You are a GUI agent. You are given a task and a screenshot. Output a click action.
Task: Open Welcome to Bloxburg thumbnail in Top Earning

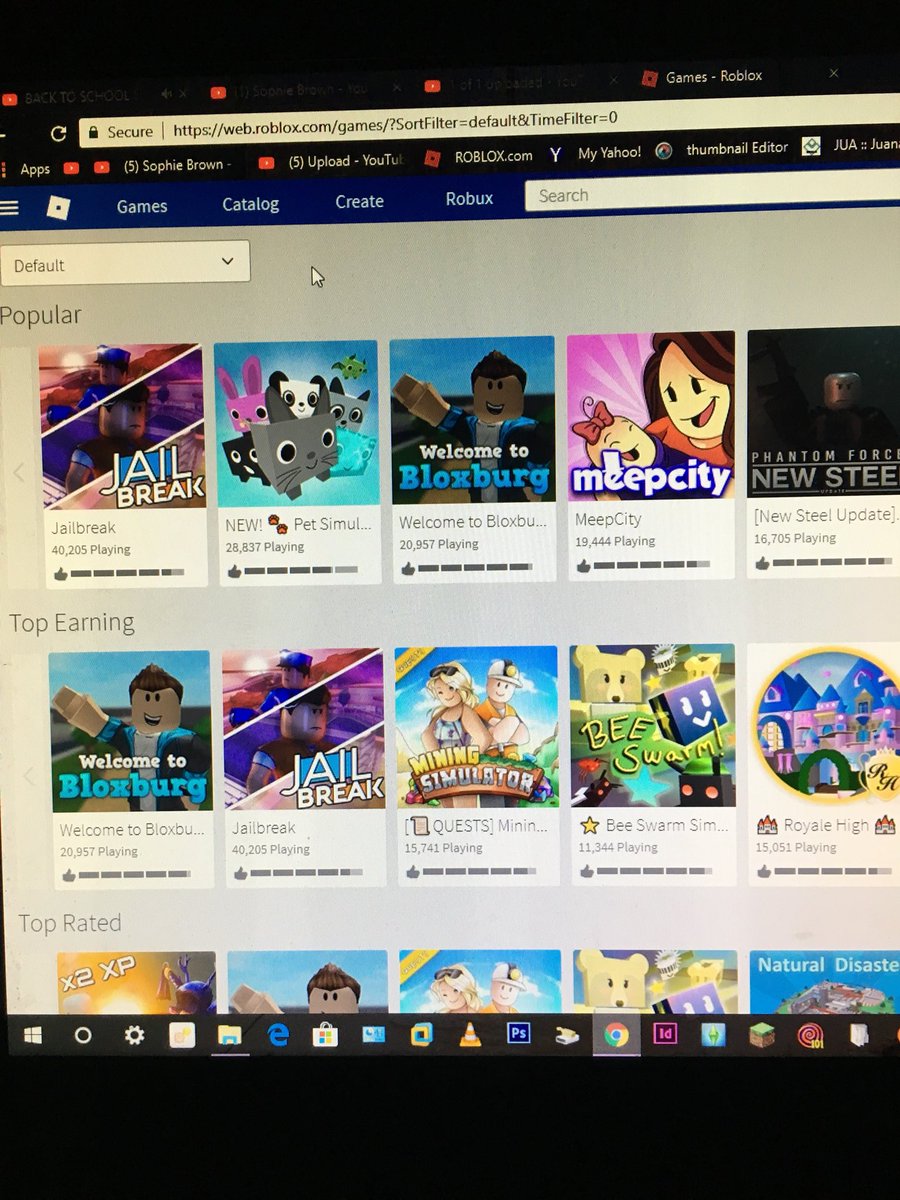[131, 731]
